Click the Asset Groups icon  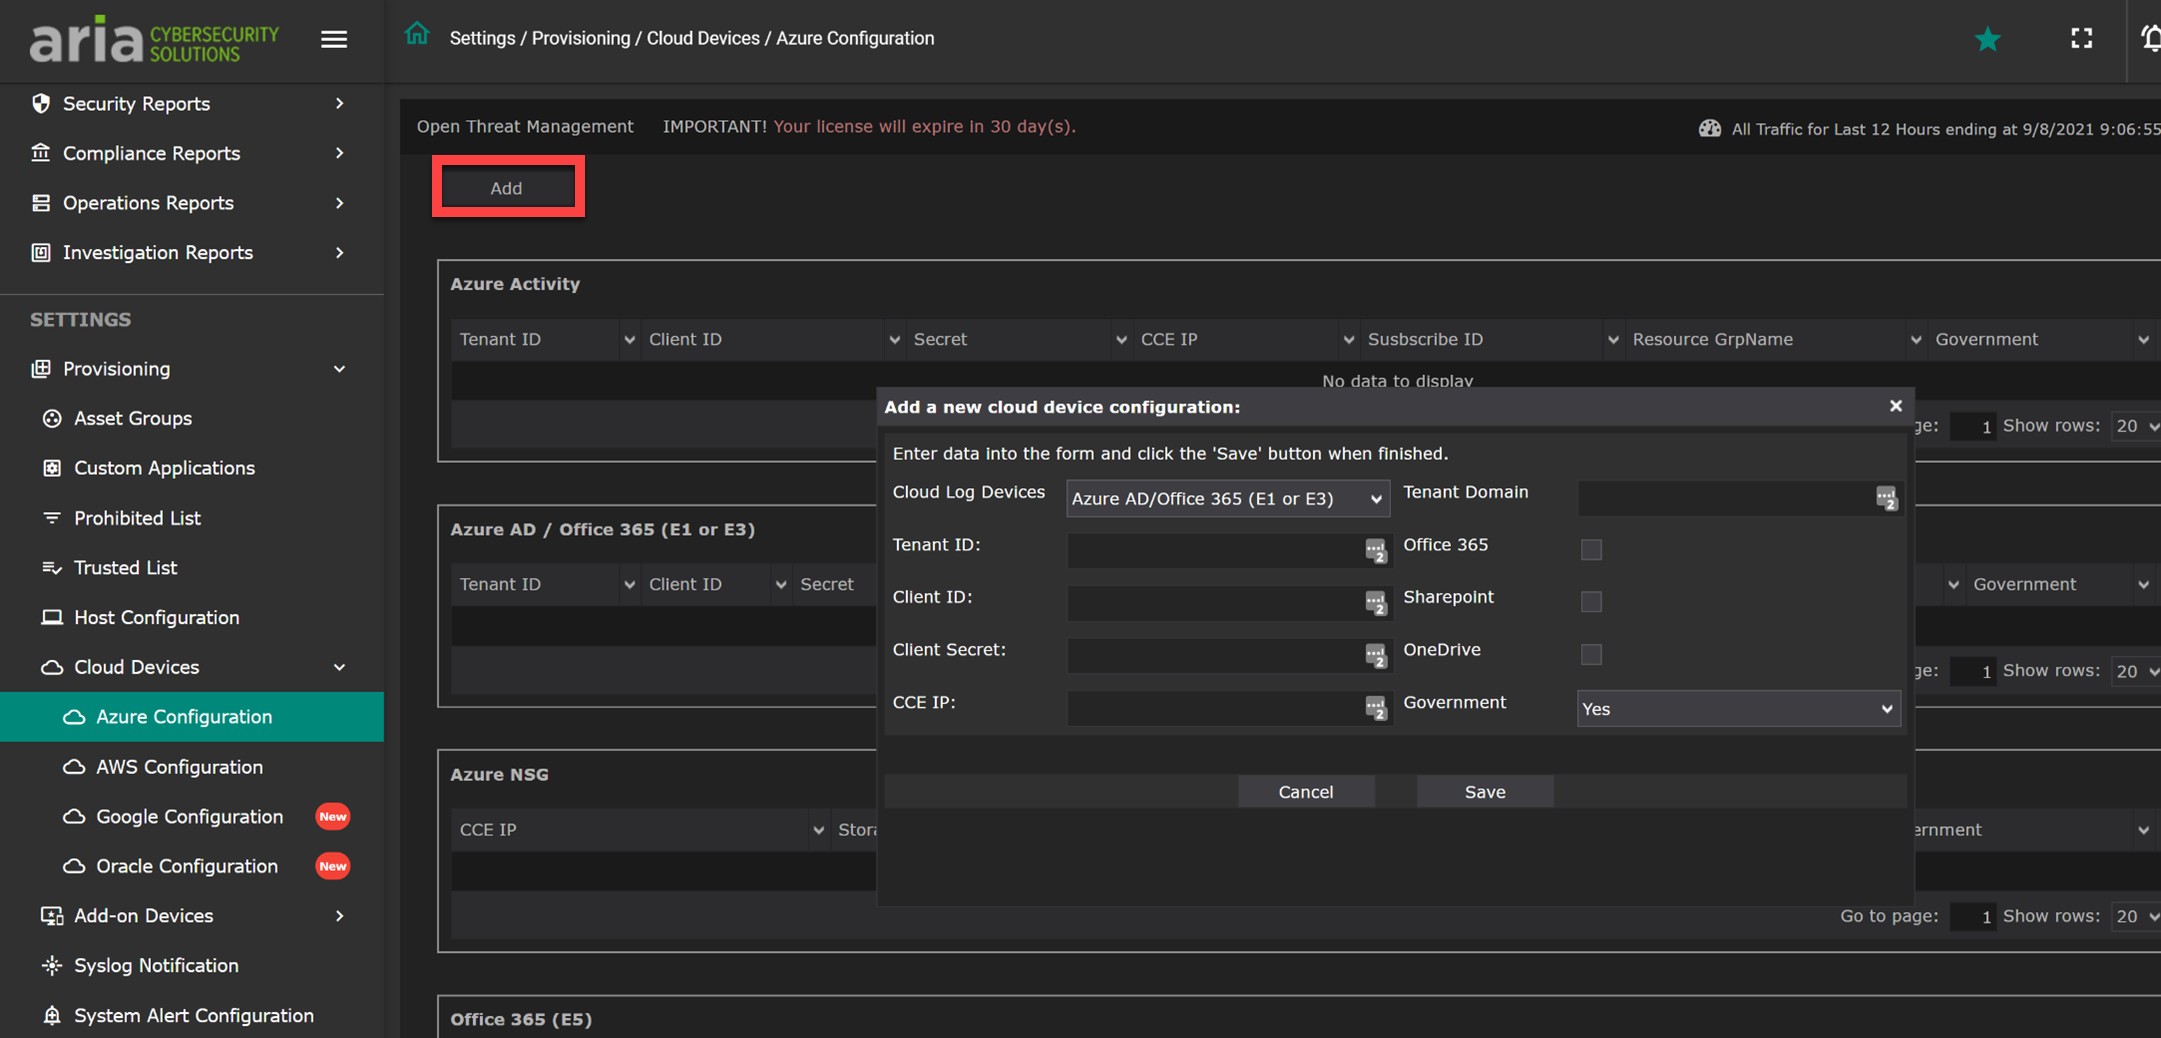[52, 418]
